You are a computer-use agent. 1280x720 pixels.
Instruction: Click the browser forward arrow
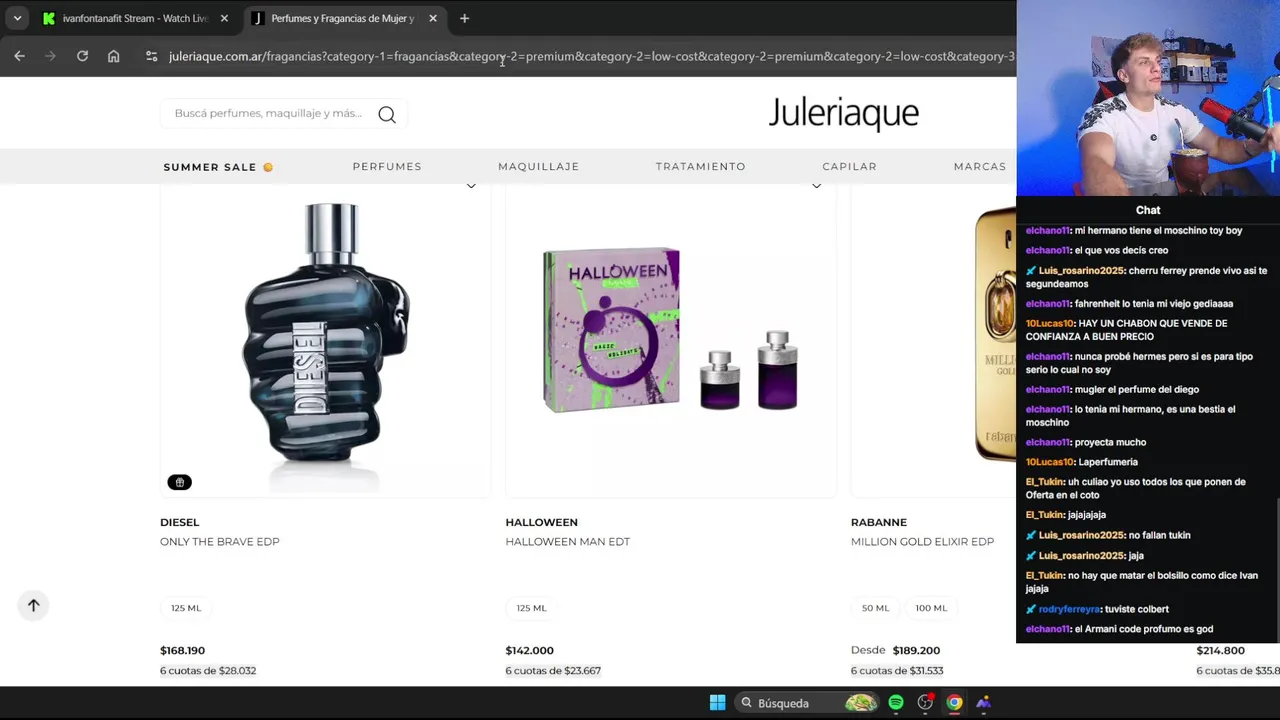[x=50, y=56]
